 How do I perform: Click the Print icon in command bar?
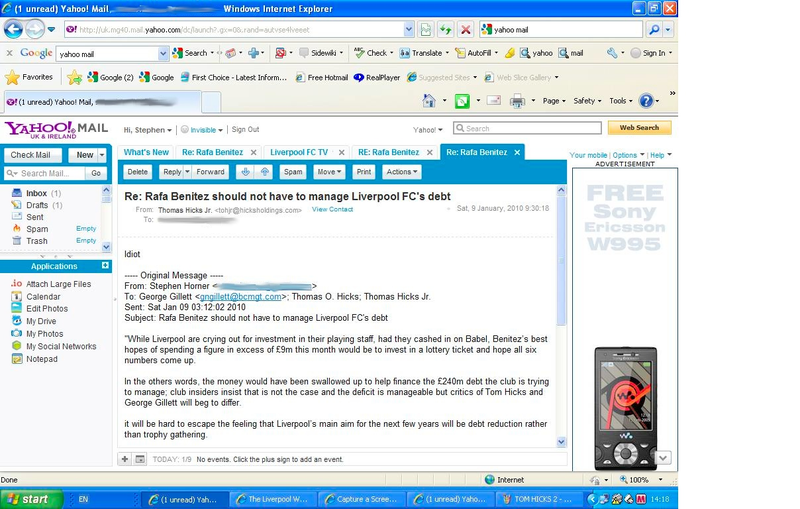click(x=517, y=101)
